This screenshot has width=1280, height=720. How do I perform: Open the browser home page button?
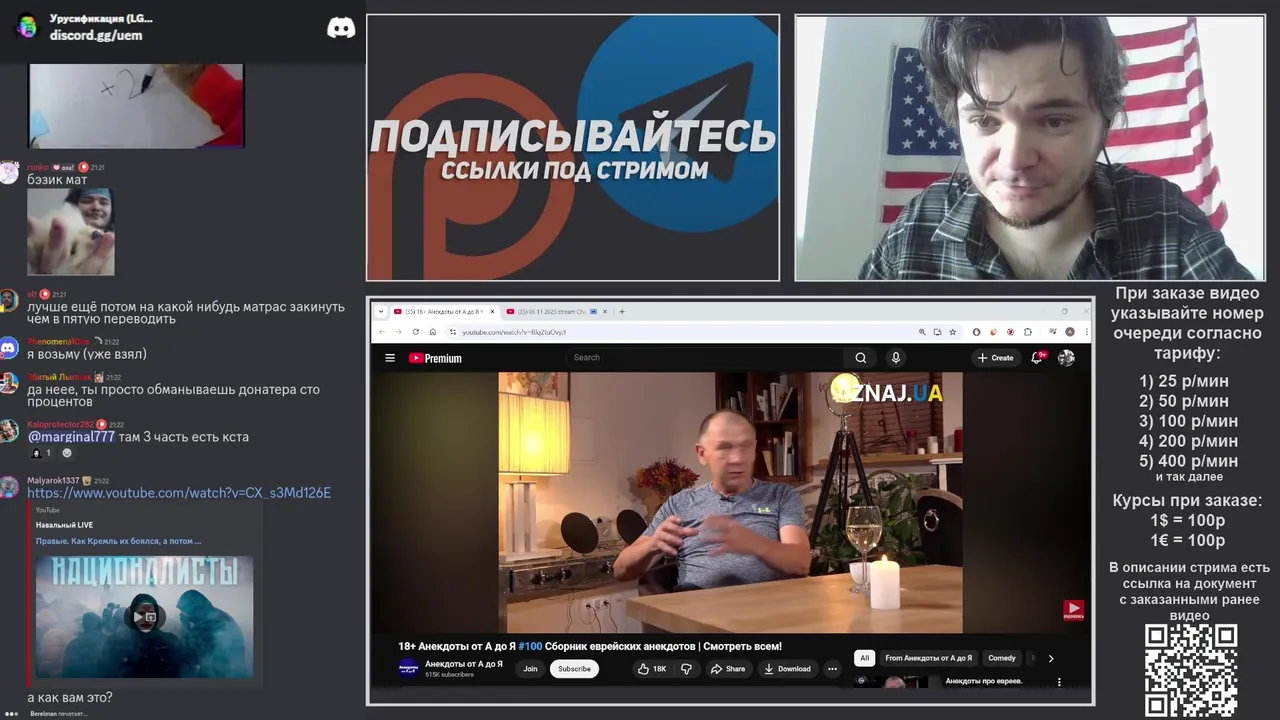pos(433,332)
